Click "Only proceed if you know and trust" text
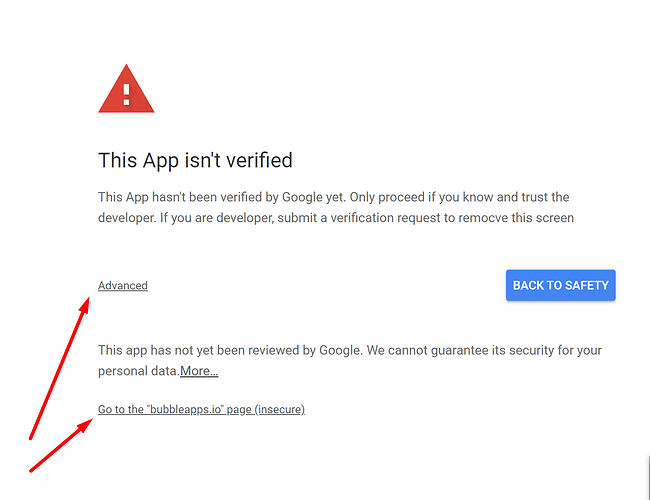 (449, 197)
